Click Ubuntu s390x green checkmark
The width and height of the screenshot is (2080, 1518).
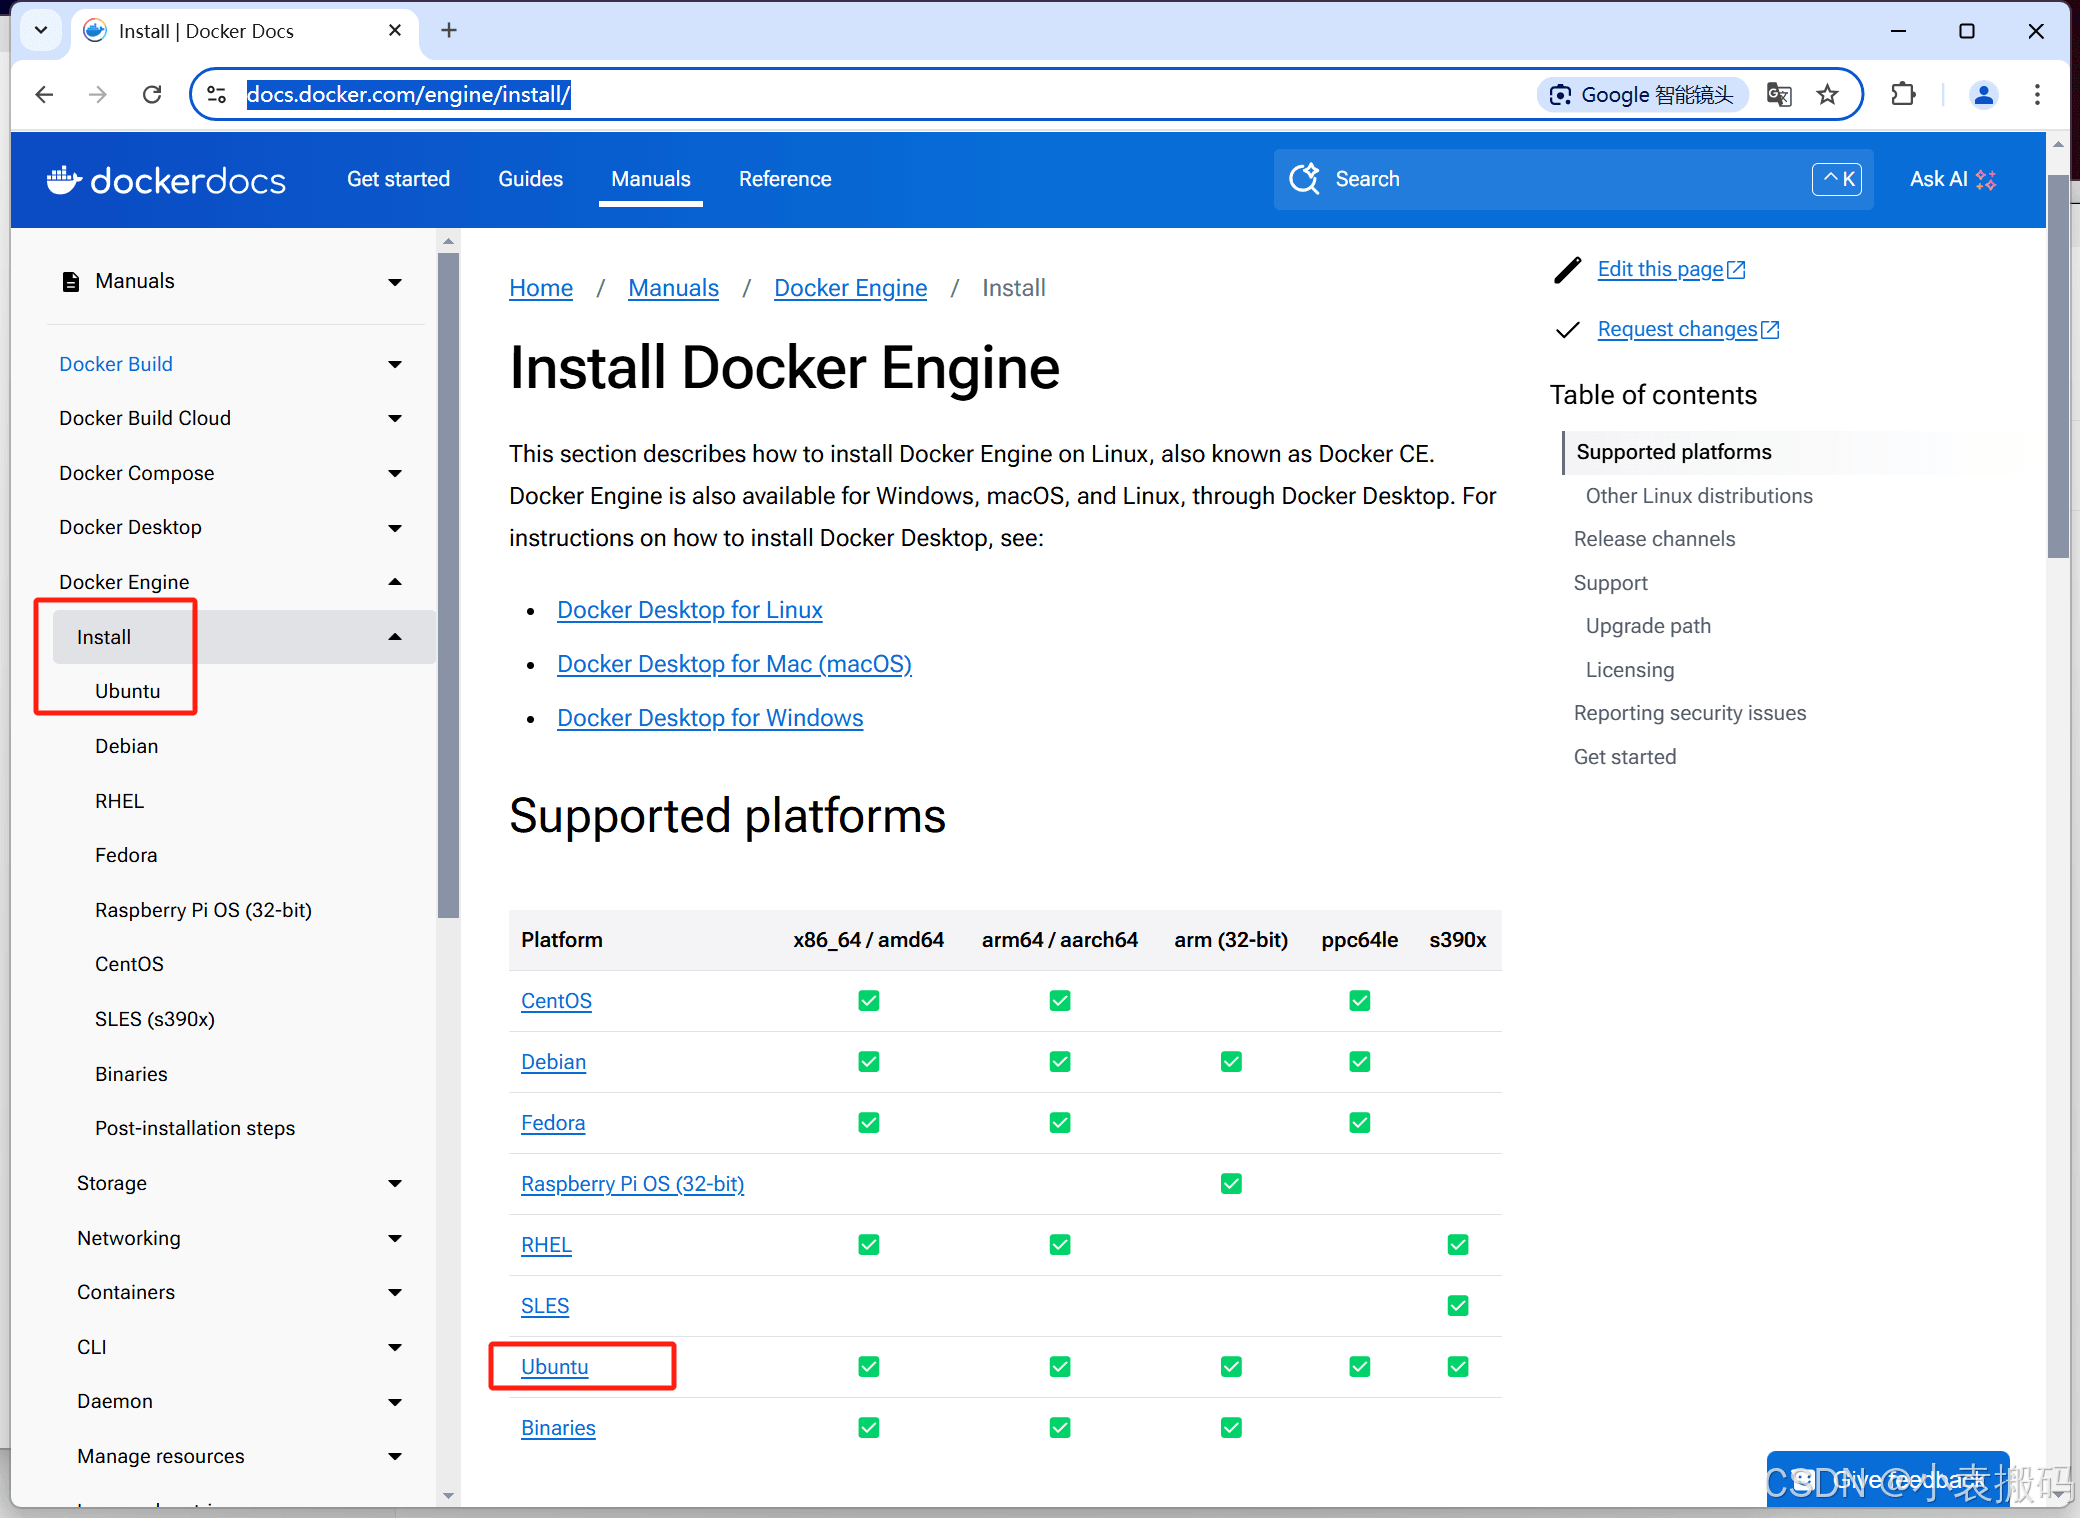point(1457,1366)
